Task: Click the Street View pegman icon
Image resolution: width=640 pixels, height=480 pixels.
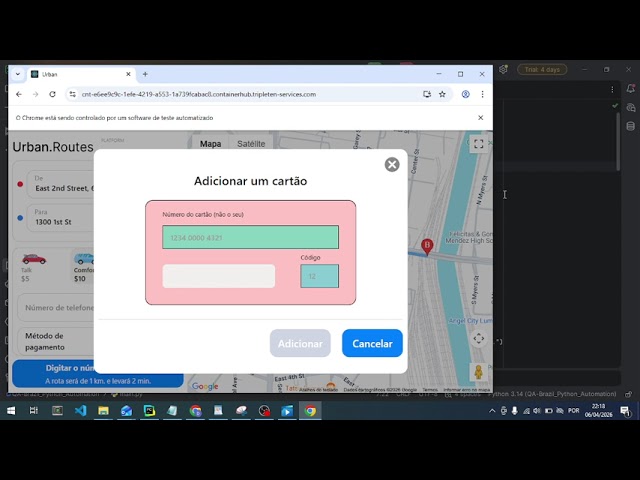Action: tap(478, 372)
